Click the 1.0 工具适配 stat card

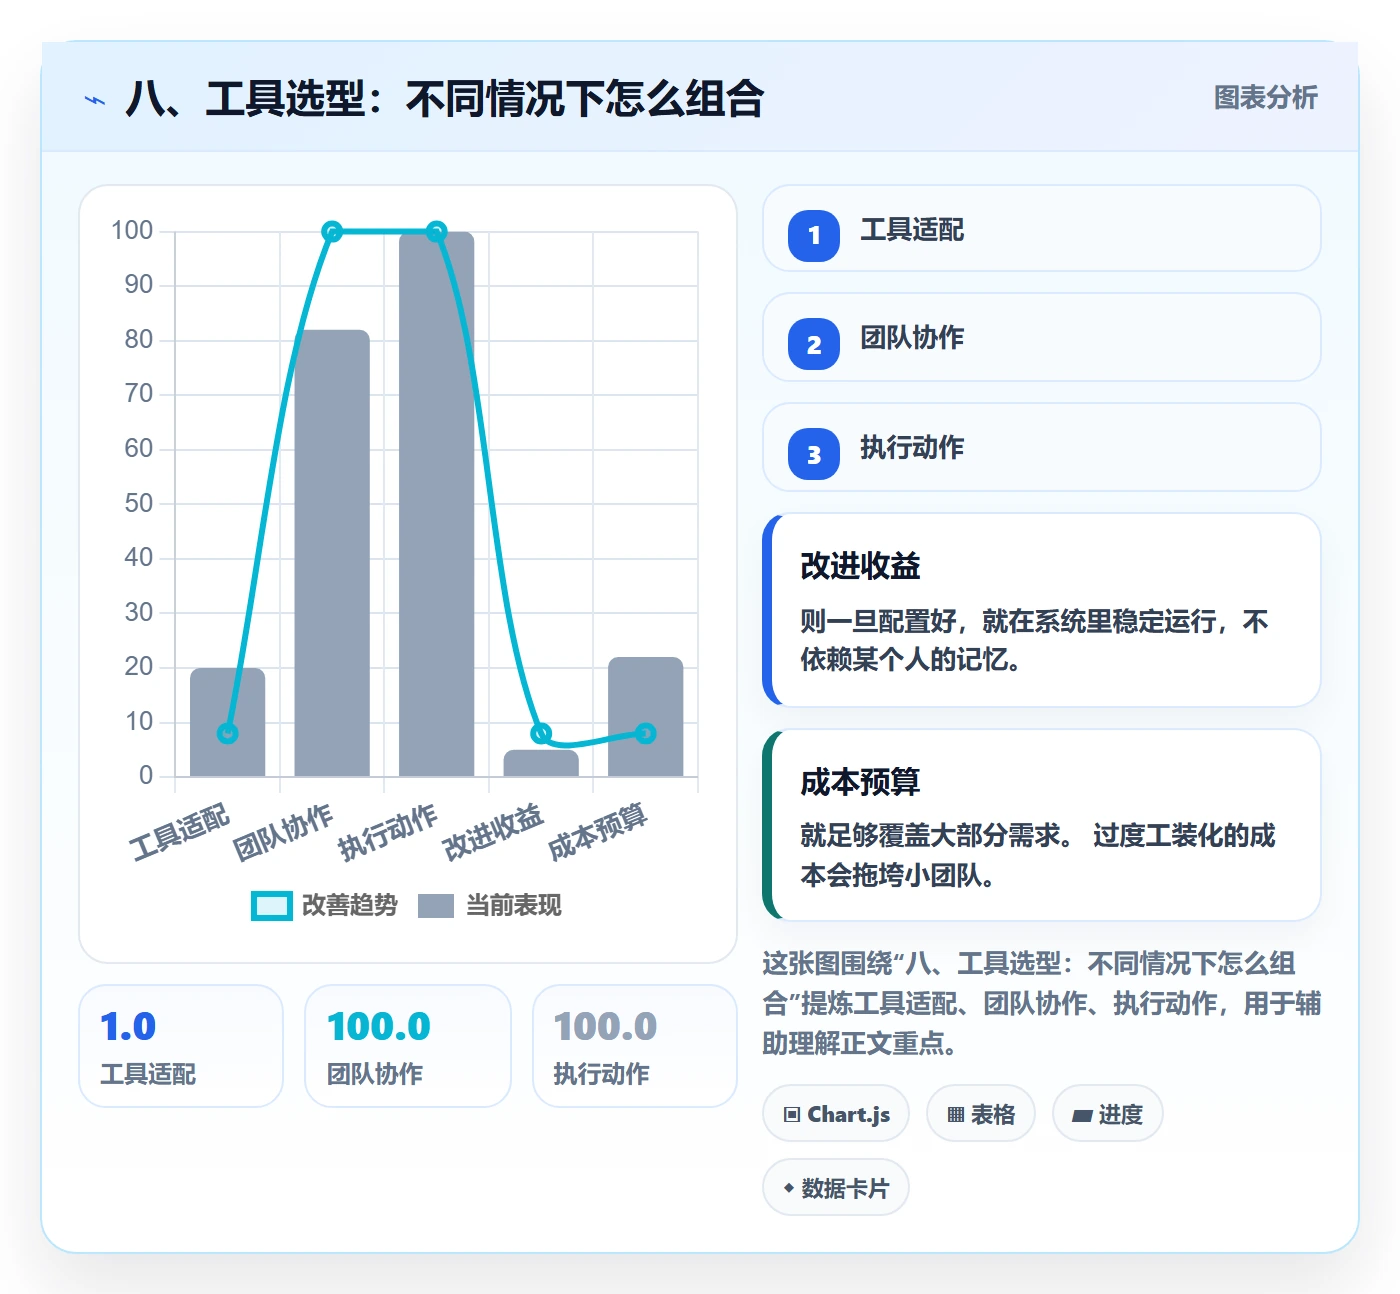pyautogui.click(x=181, y=1046)
